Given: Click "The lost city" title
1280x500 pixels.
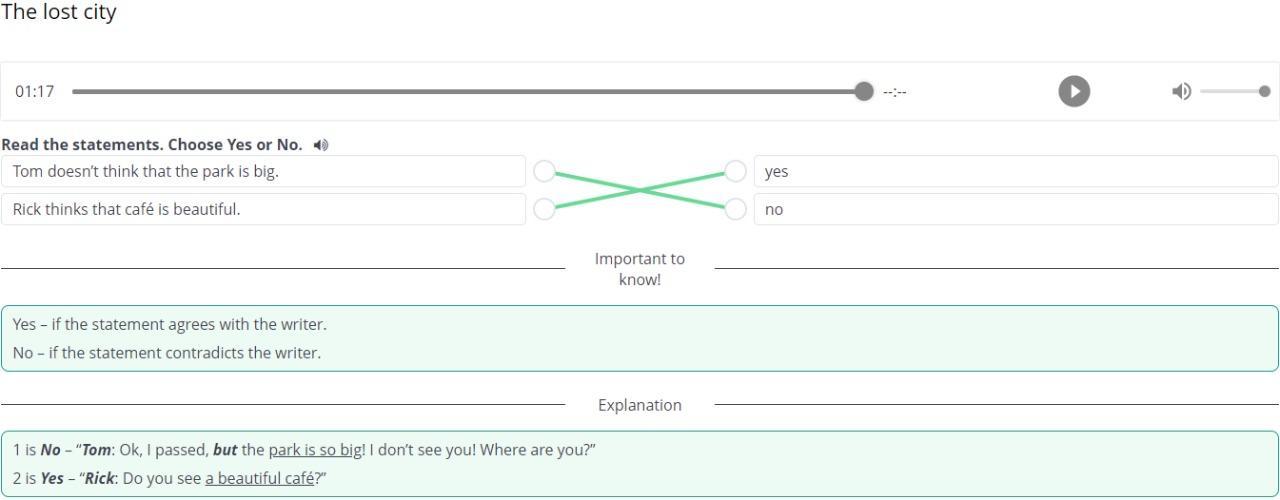Looking at the screenshot, I should coord(59,13).
